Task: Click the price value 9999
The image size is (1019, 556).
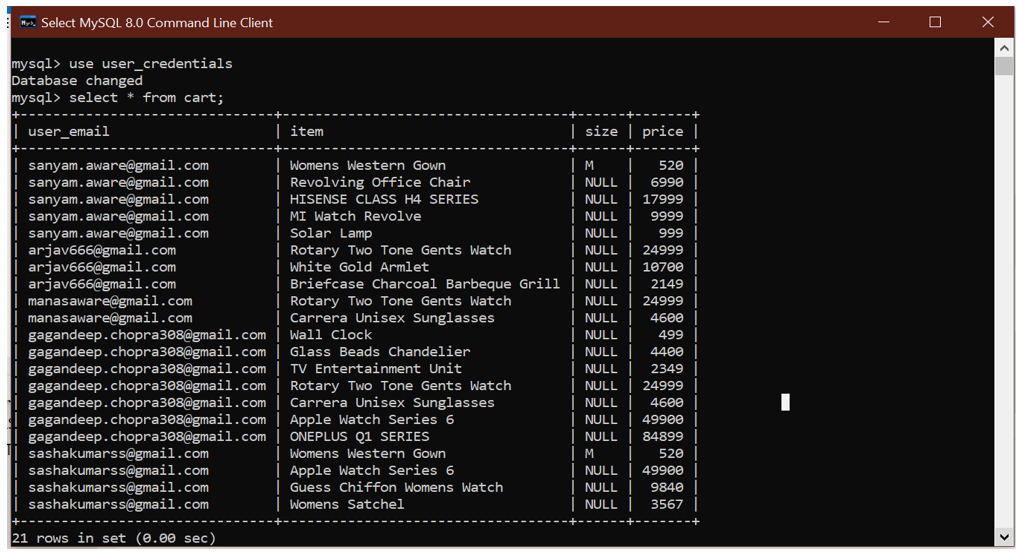Action: tap(667, 216)
